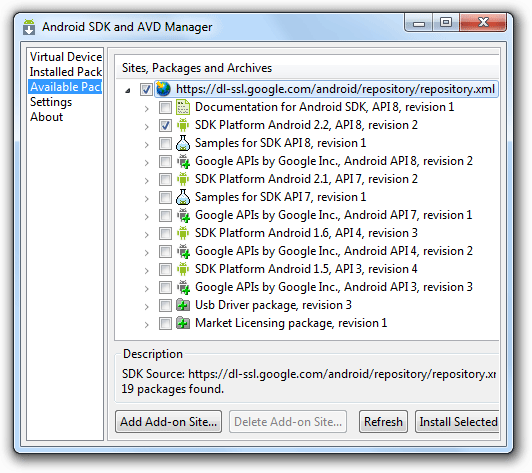Screen dimensions: 532x473
Task: Click the Google APIs API 8 add-on icon
Action: tap(183, 162)
